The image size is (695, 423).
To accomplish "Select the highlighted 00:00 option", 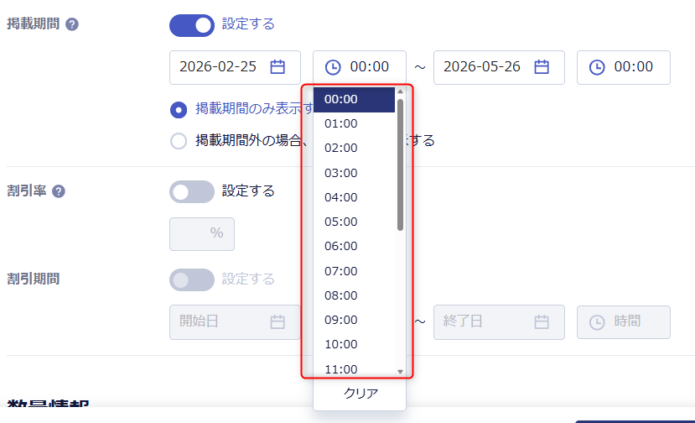I will click(x=341, y=99).
